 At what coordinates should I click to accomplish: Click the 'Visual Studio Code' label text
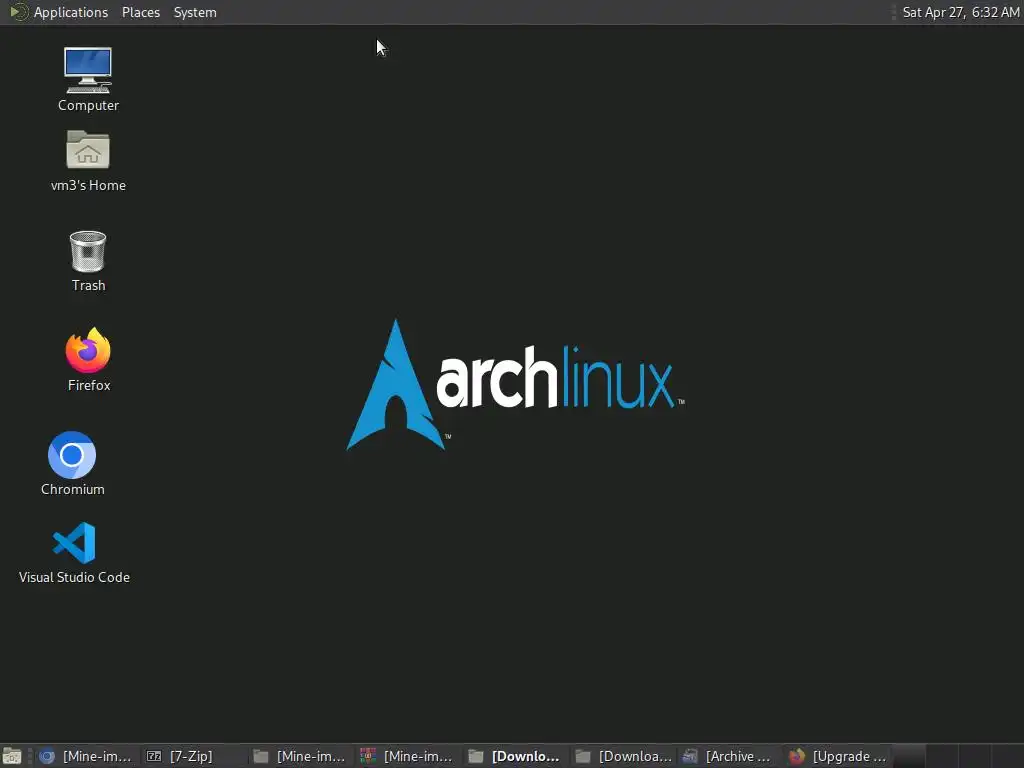point(74,577)
